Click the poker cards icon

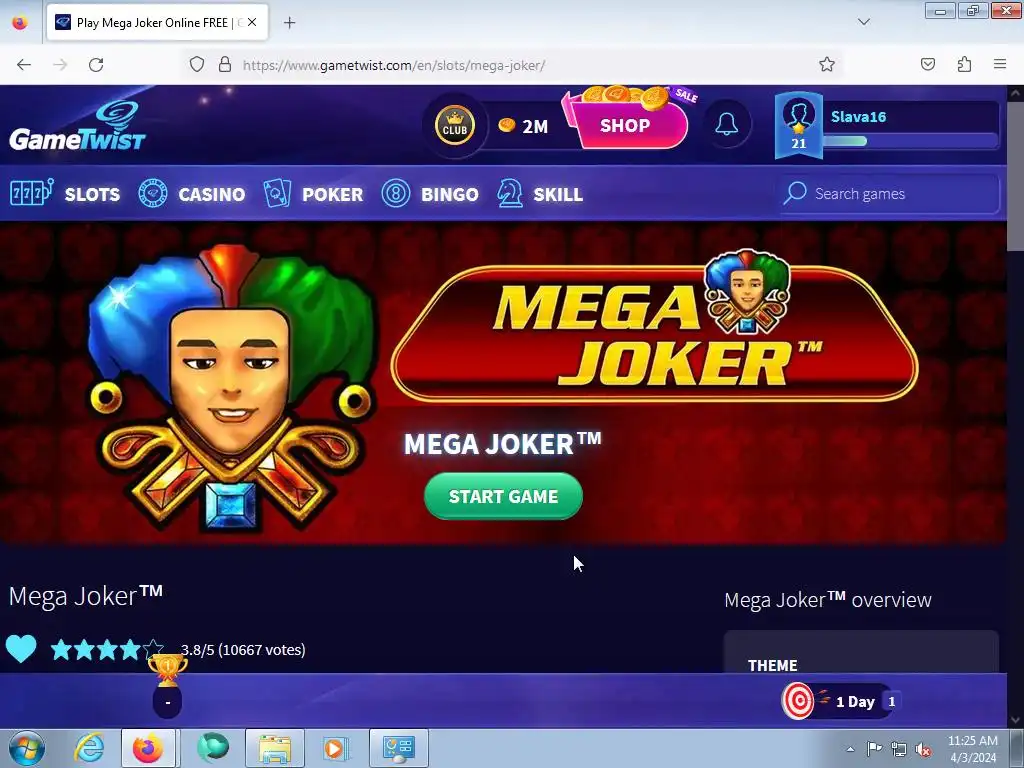(x=277, y=193)
